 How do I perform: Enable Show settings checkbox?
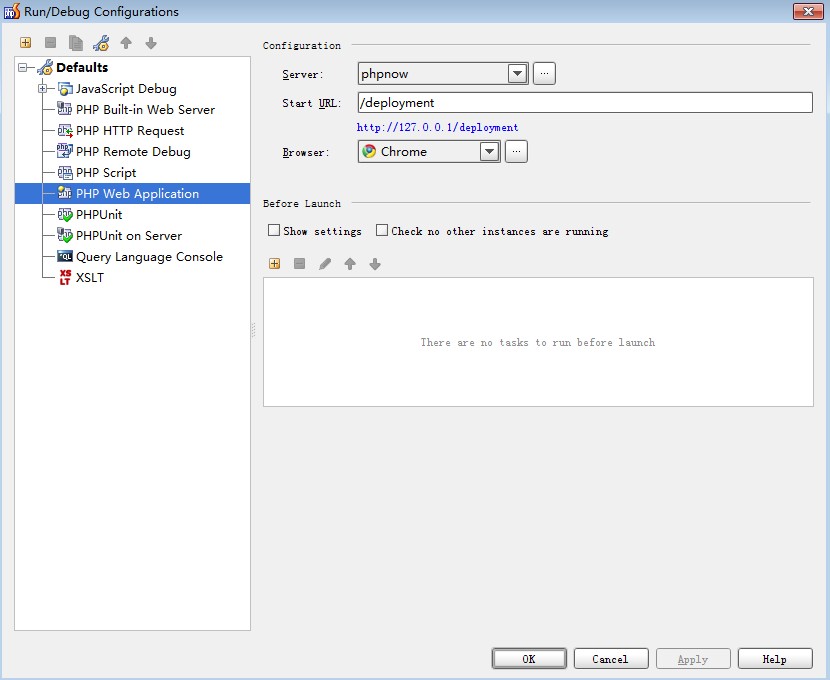tap(274, 230)
